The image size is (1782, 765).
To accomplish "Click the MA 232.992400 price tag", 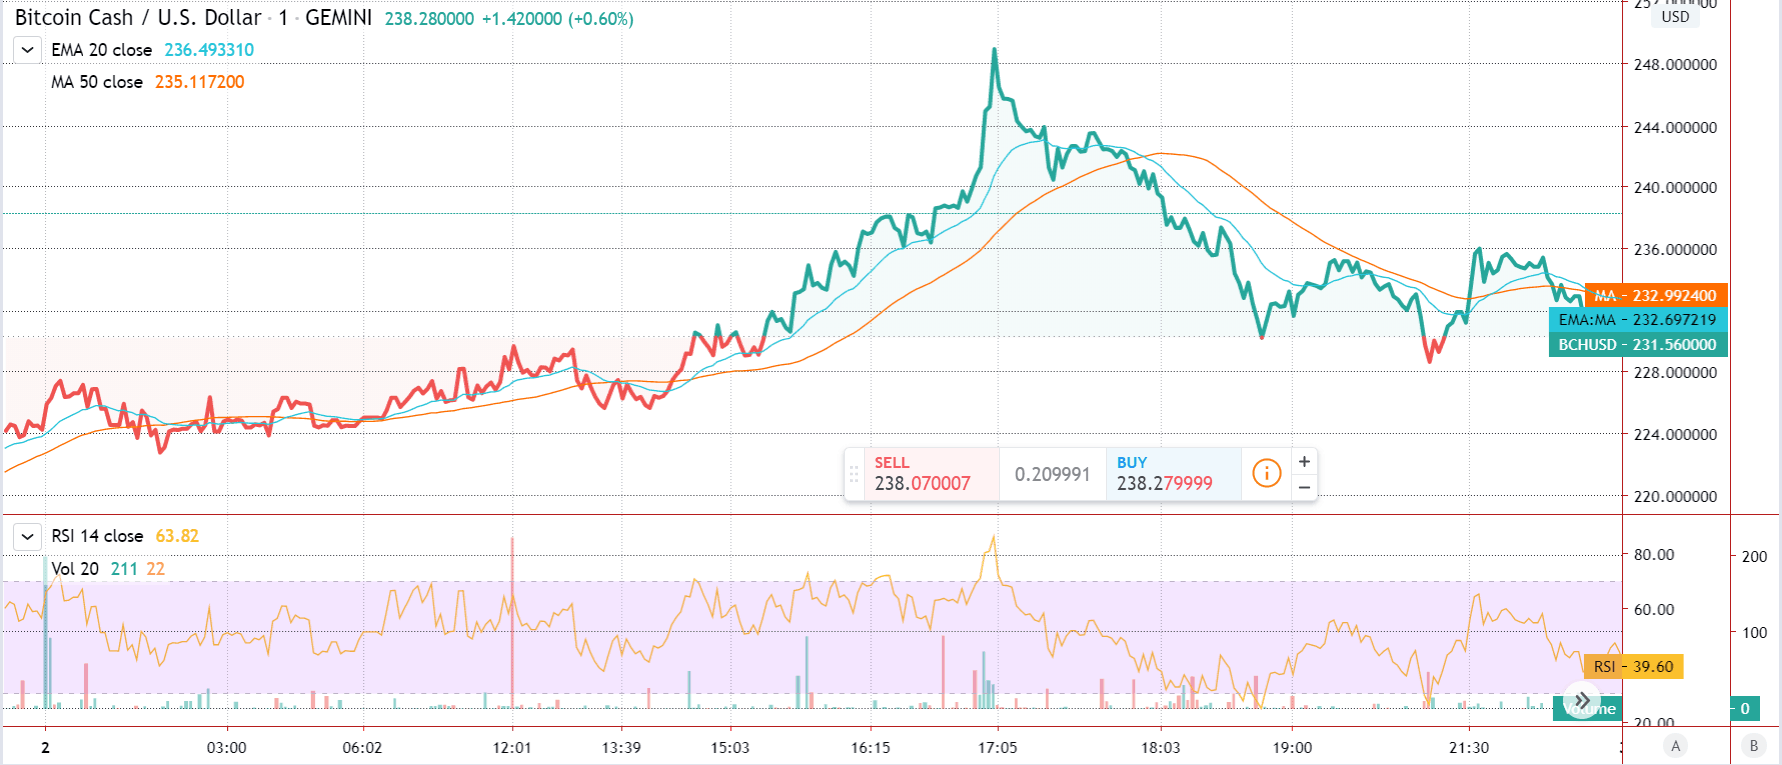I will 1656,295.
